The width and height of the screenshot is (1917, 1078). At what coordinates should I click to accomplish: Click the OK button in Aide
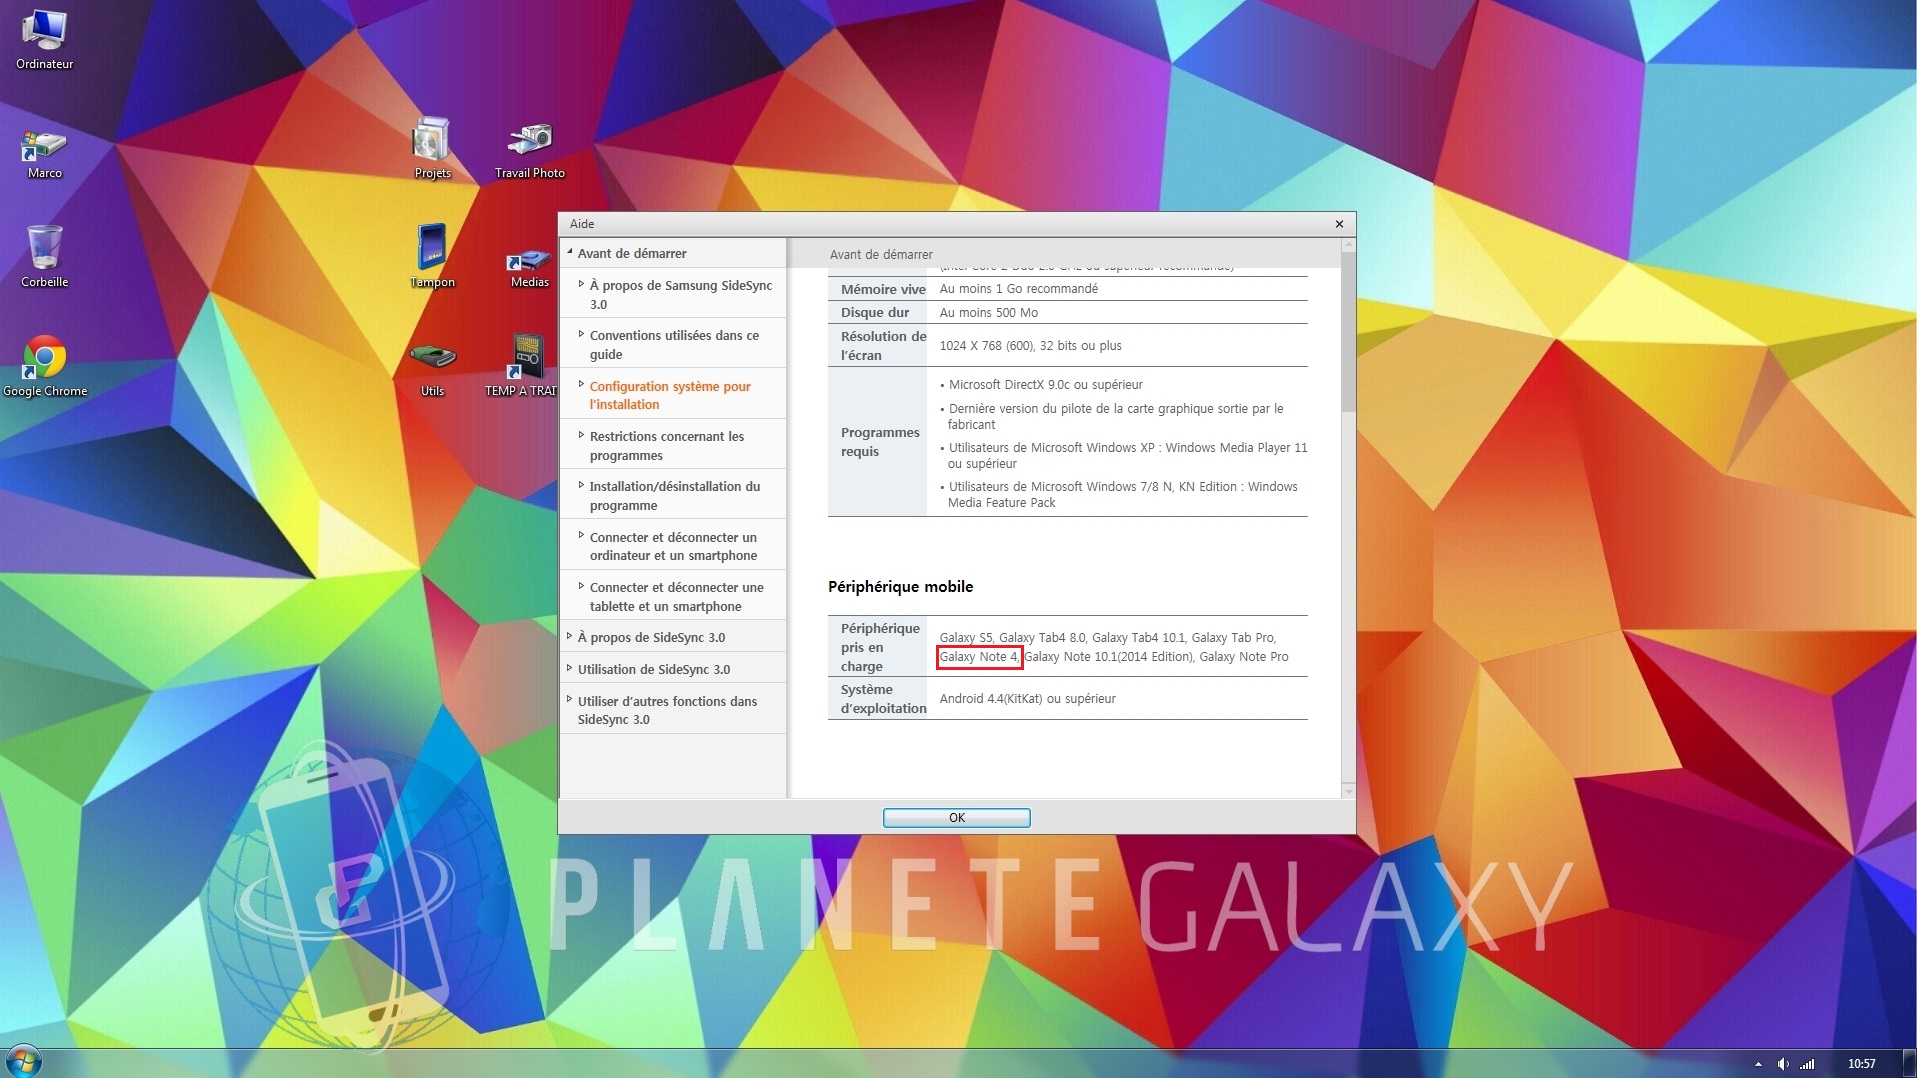[956, 818]
